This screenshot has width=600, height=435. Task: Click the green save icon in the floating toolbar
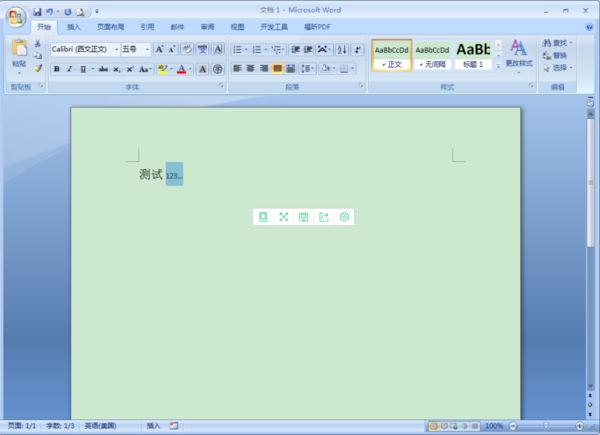click(303, 217)
